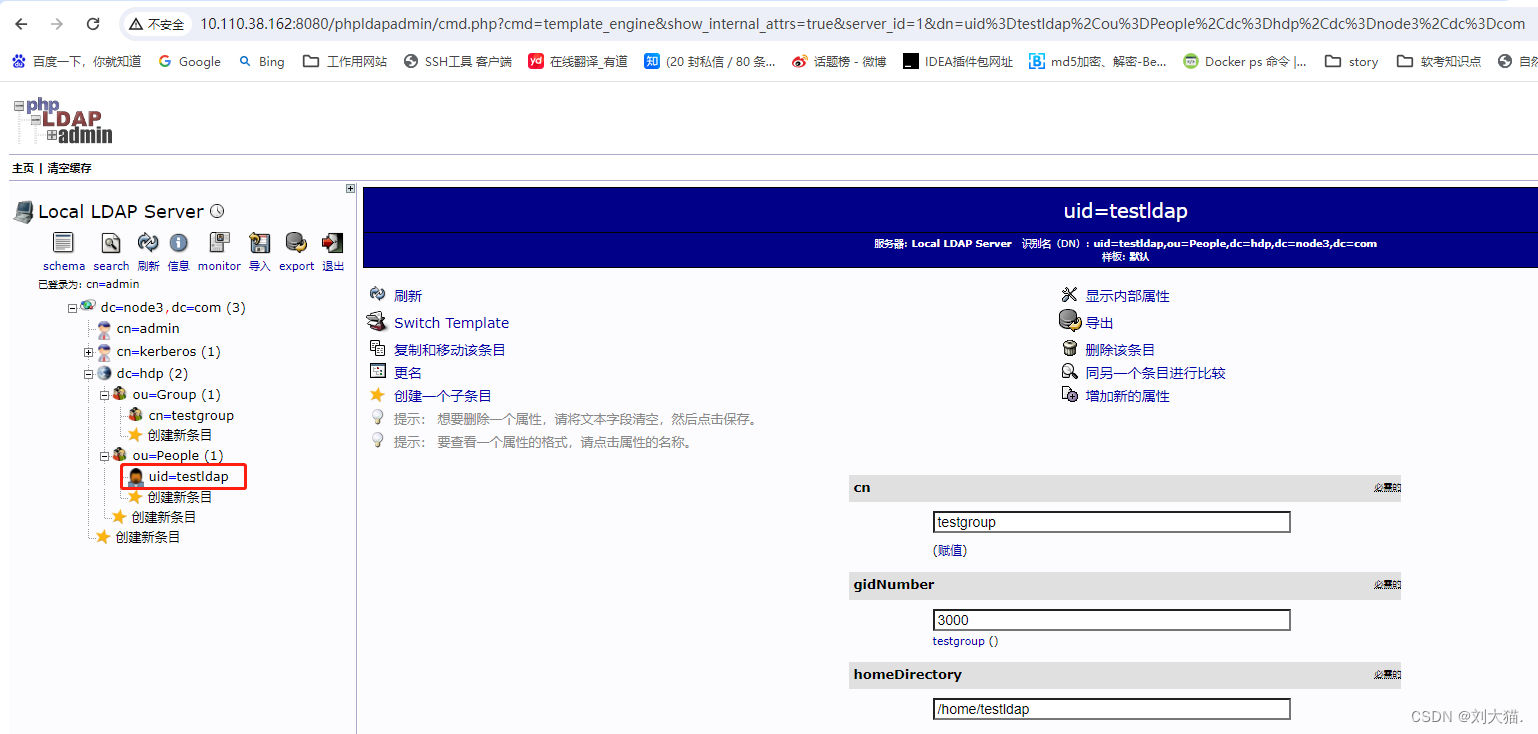Open the 信息 info icon

coord(179,243)
